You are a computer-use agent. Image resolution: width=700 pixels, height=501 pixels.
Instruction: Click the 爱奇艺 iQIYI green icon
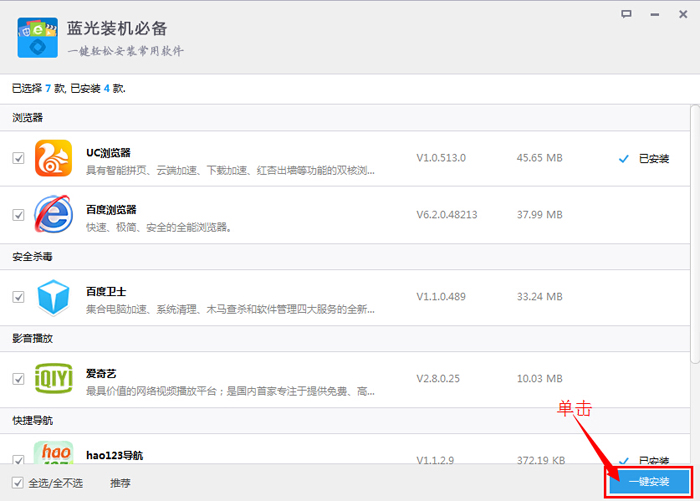coord(54,379)
